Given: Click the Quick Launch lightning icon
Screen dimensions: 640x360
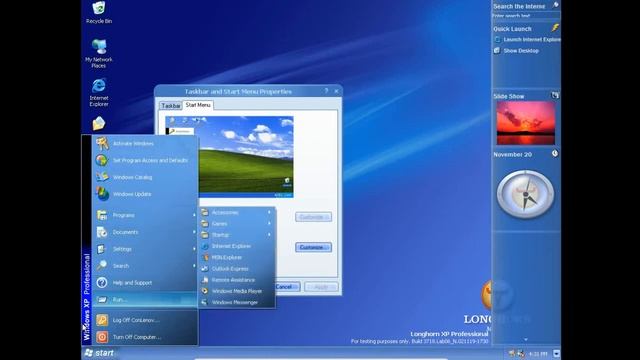Looking at the screenshot, I should pos(555,28).
